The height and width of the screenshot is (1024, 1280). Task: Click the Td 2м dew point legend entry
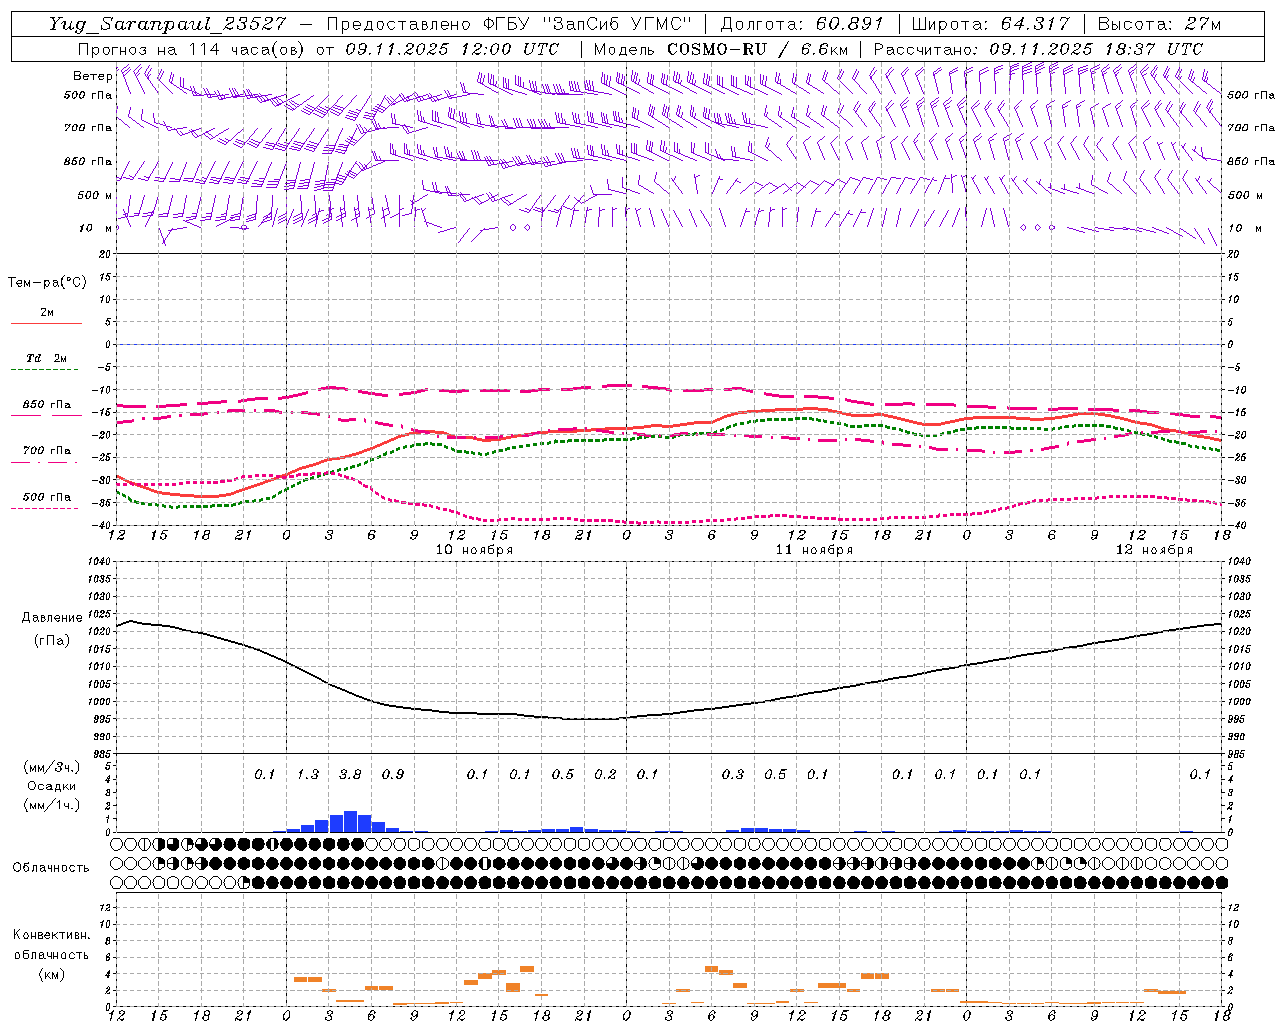coord(46,358)
